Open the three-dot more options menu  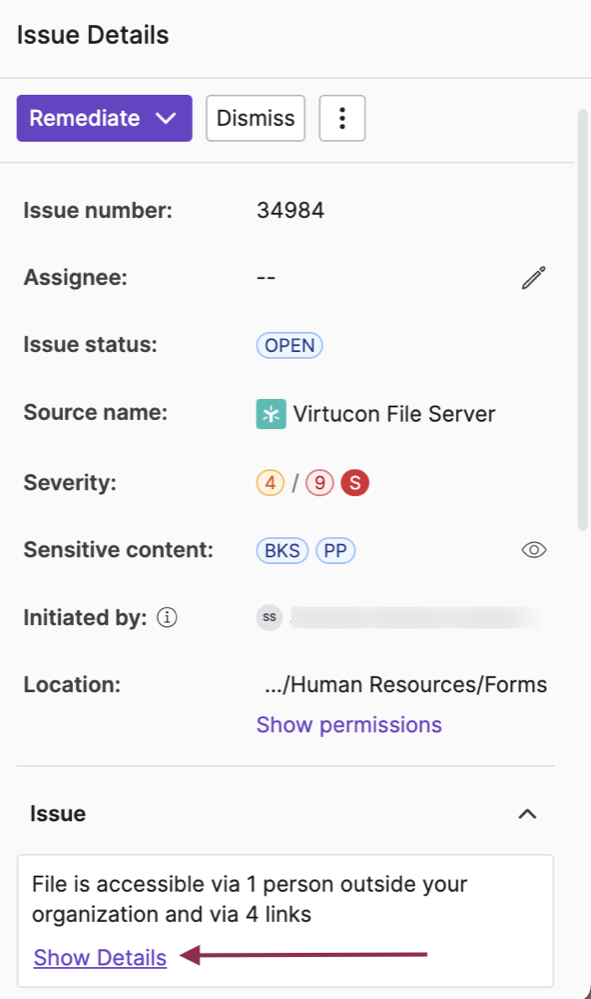pos(342,118)
